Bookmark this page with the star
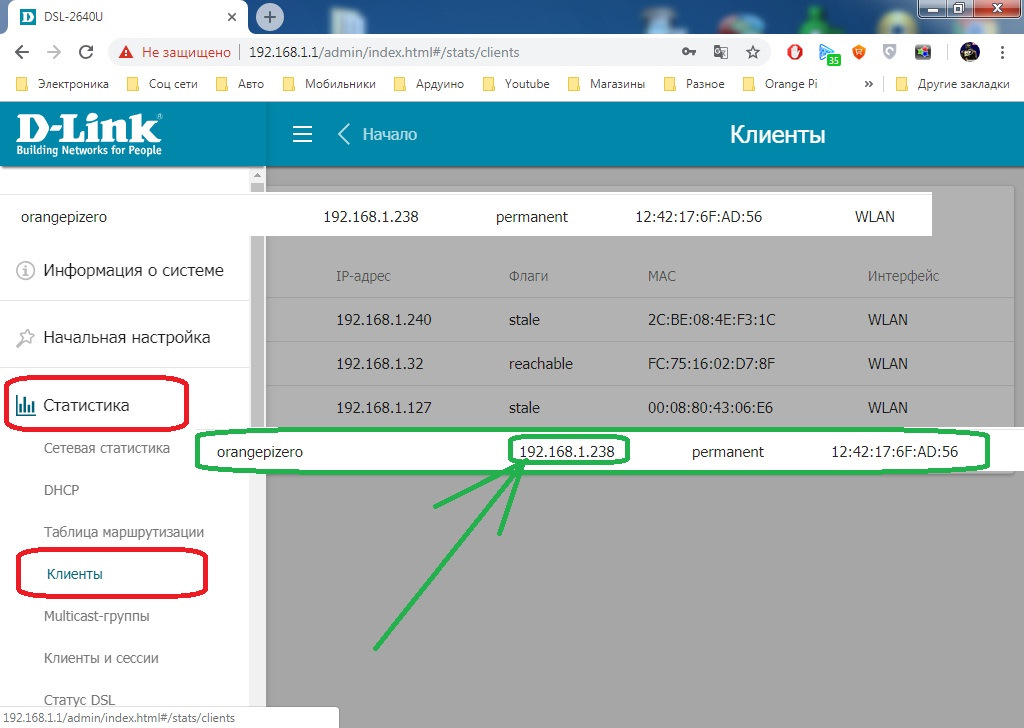The image size is (1024, 728). point(753,52)
